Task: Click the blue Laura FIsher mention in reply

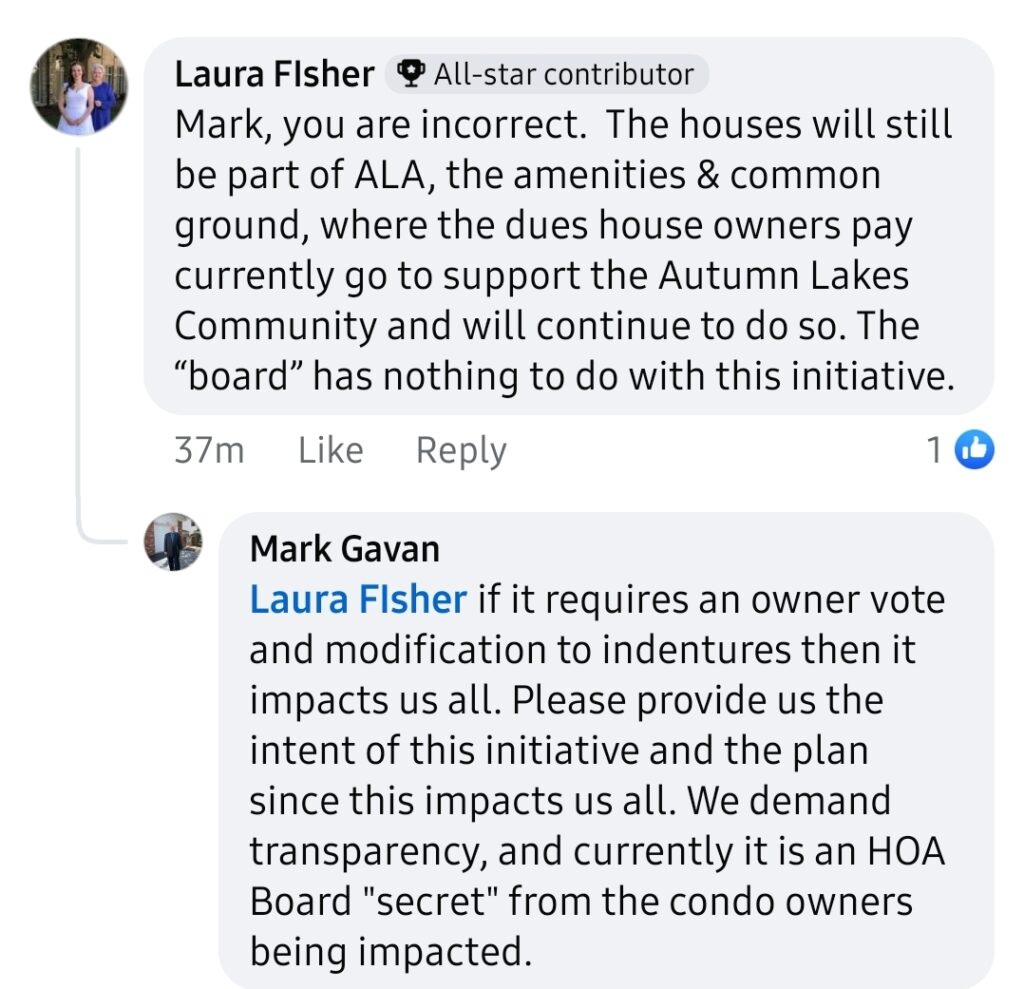Action: pos(358,599)
